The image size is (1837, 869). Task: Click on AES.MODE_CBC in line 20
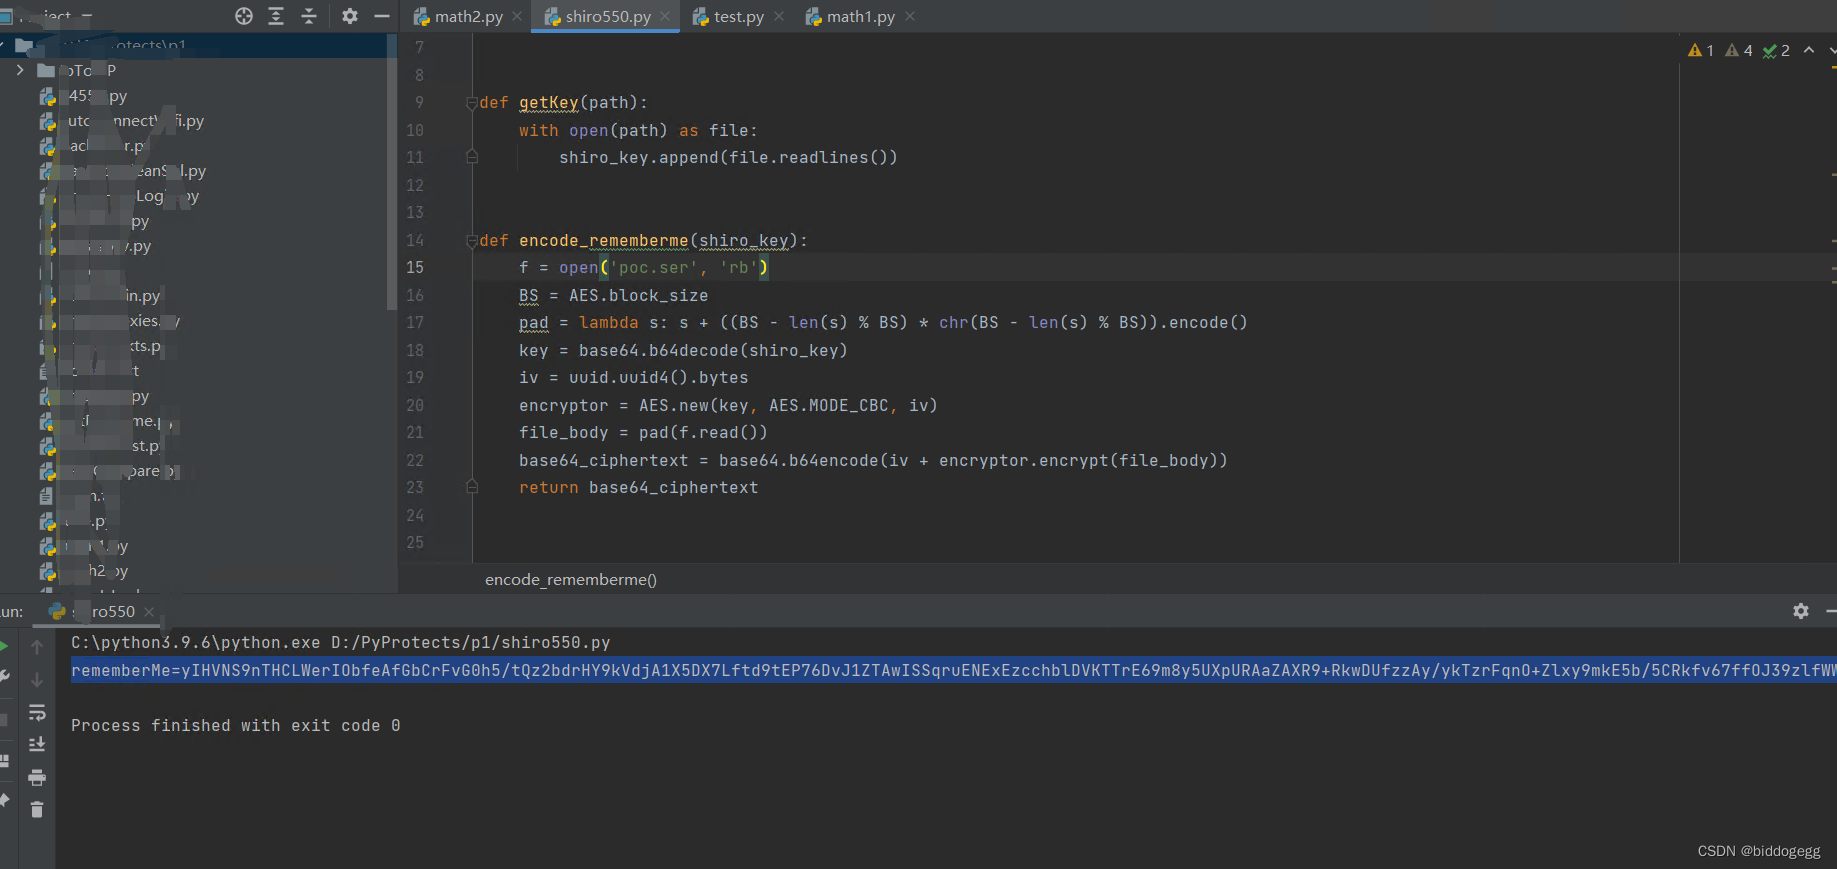[828, 405]
